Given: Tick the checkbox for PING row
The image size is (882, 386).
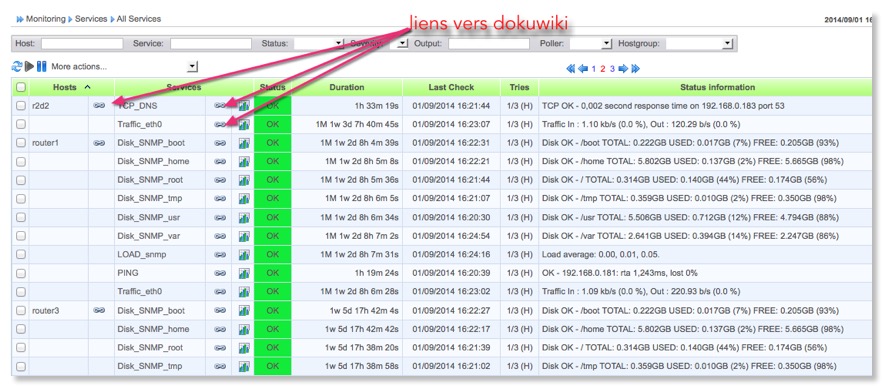Looking at the screenshot, I should click(21, 273).
